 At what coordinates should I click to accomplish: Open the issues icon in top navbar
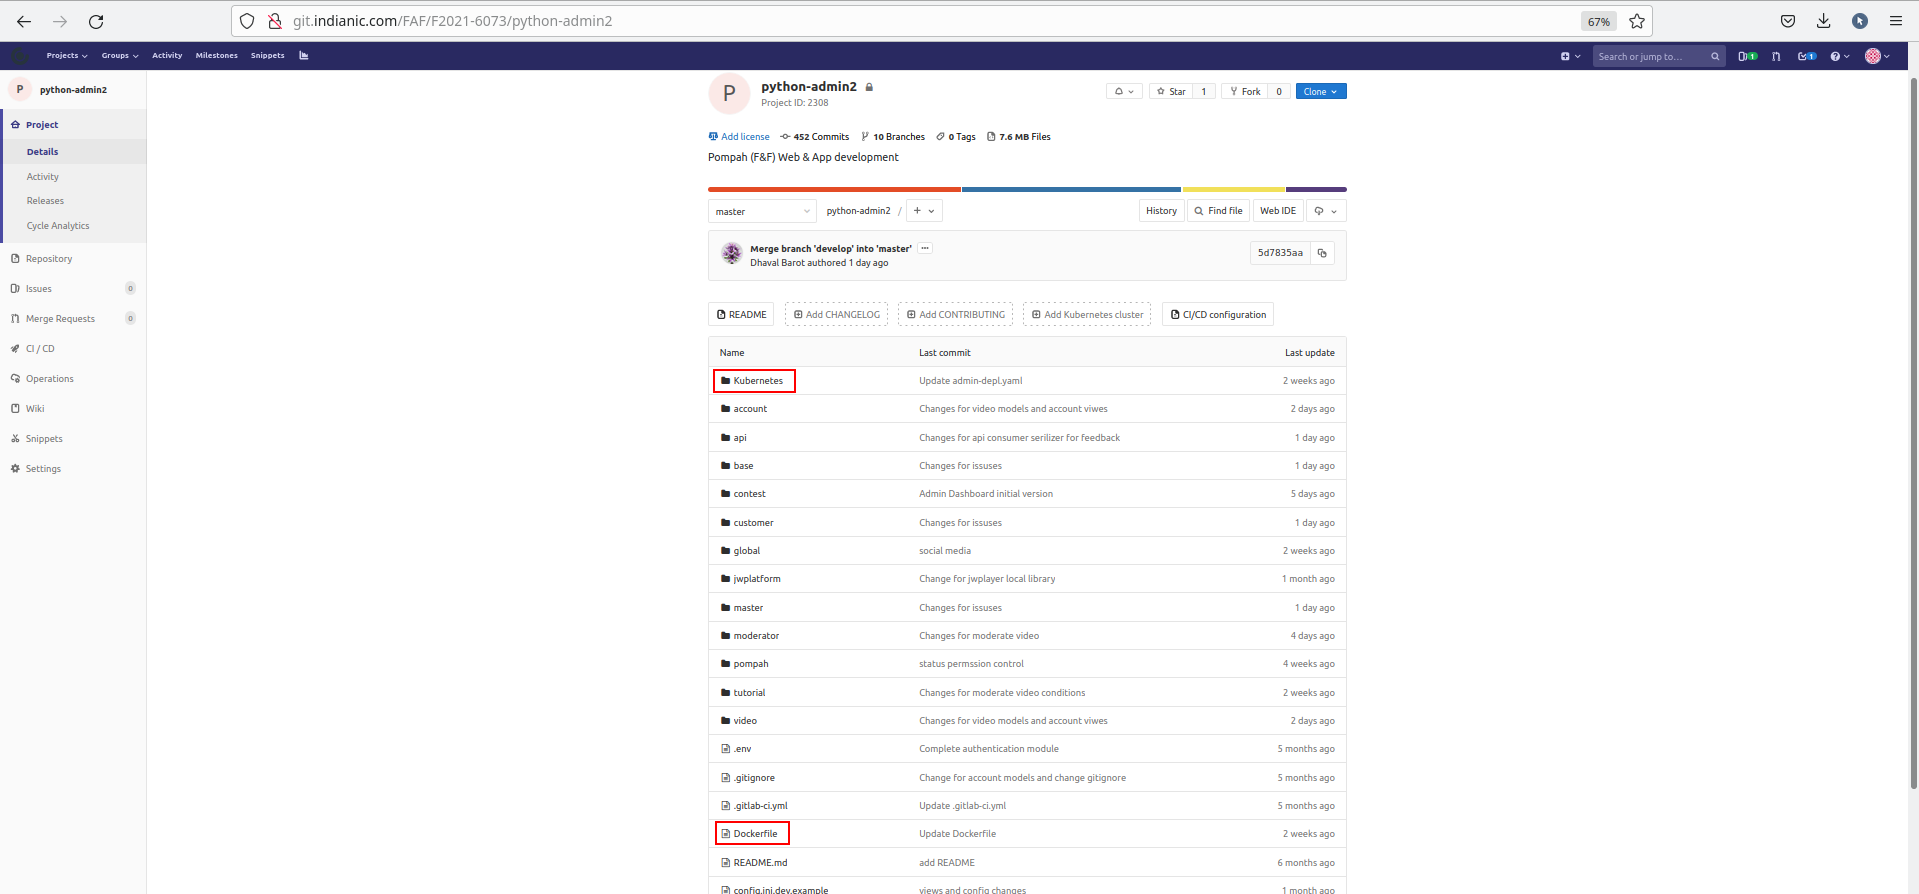coord(1747,56)
